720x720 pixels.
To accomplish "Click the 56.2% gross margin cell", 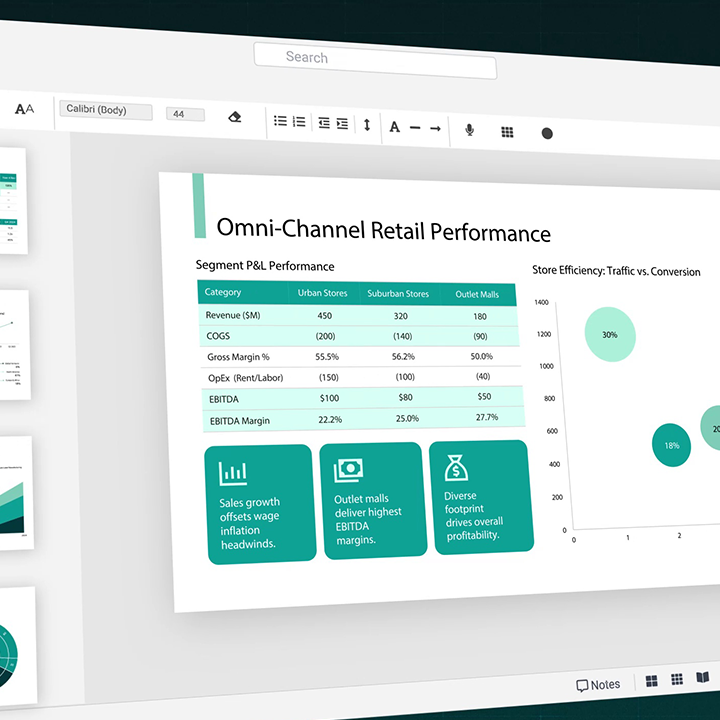I will [x=403, y=356].
